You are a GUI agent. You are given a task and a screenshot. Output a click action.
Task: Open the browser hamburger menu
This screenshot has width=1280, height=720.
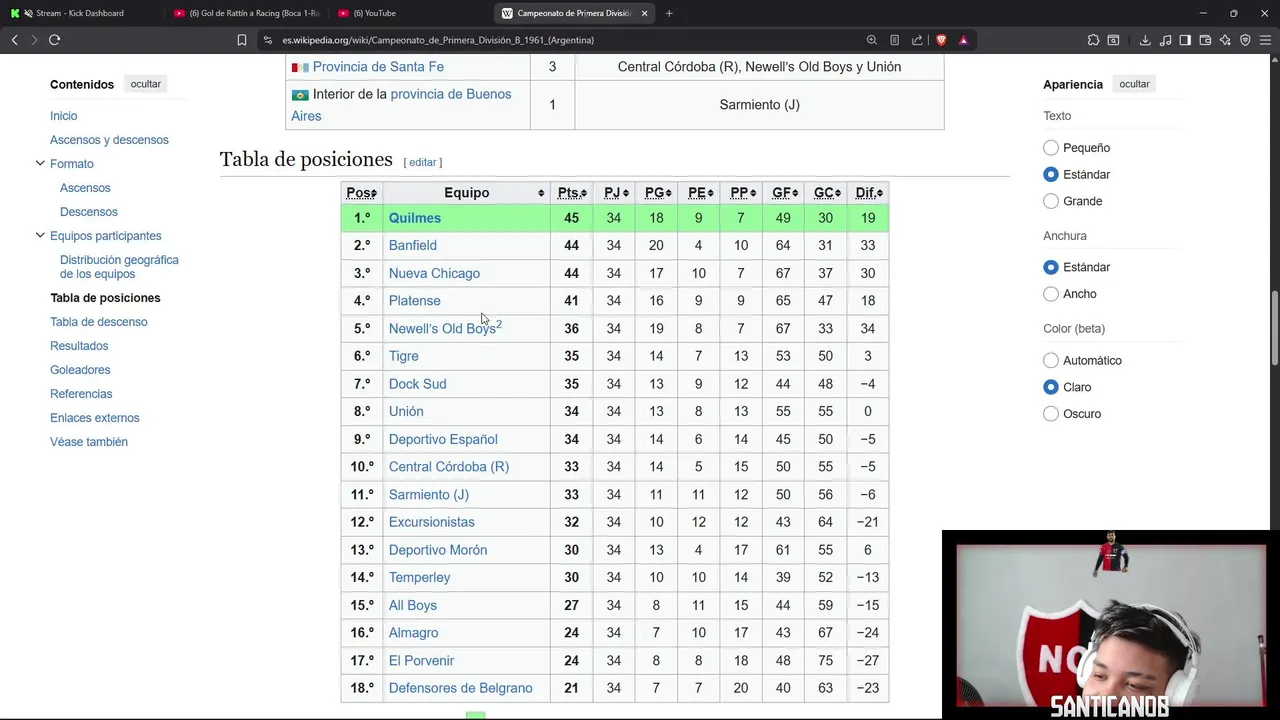pyautogui.click(x=1265, y=40)
